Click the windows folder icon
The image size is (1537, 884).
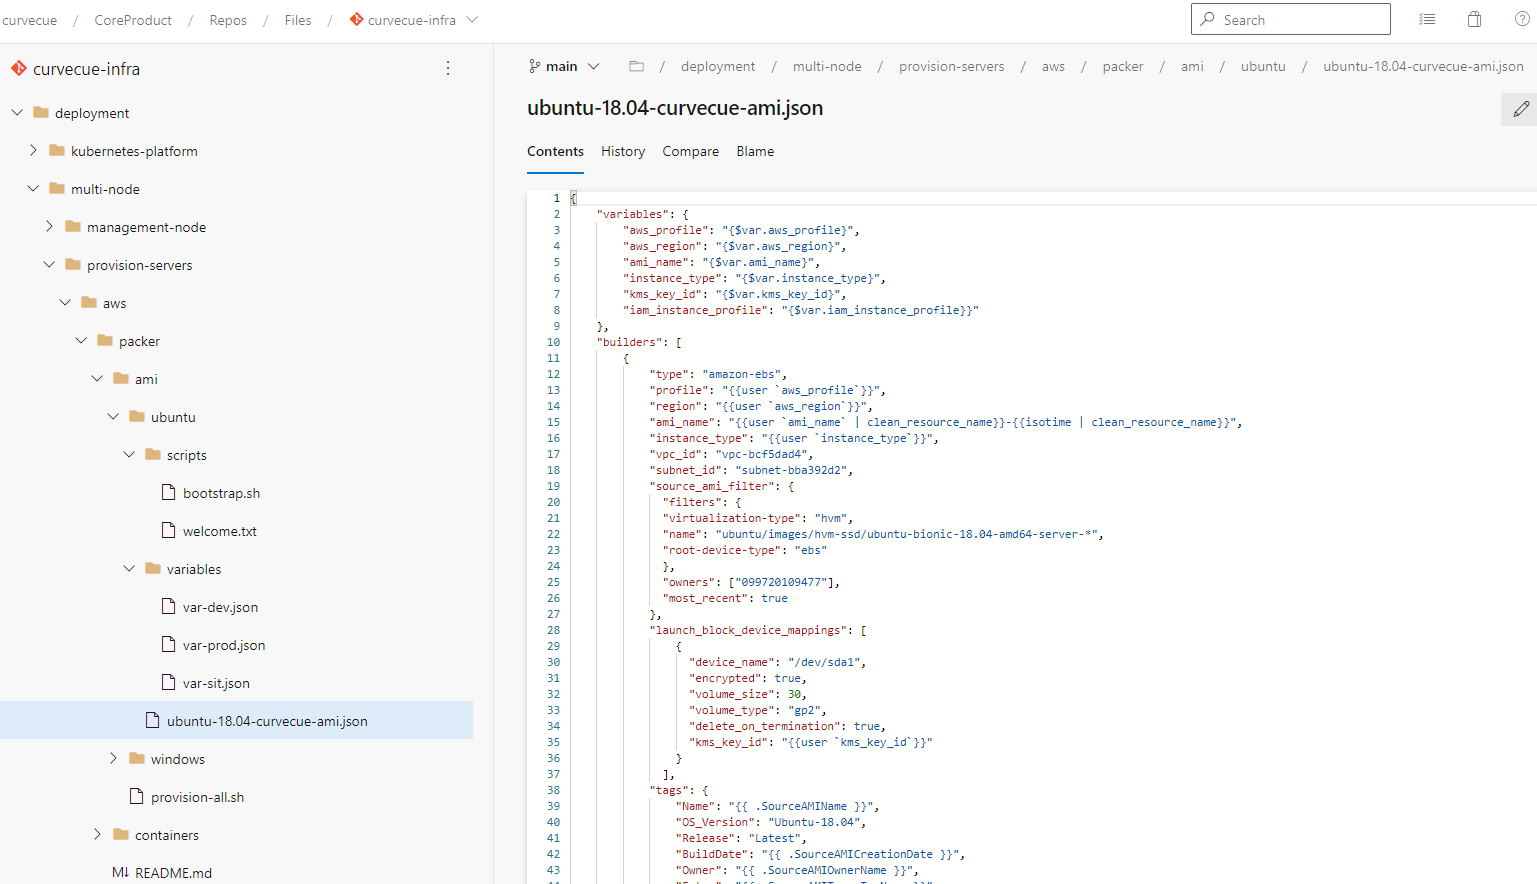pyautogui.click(x=137, y=758)
